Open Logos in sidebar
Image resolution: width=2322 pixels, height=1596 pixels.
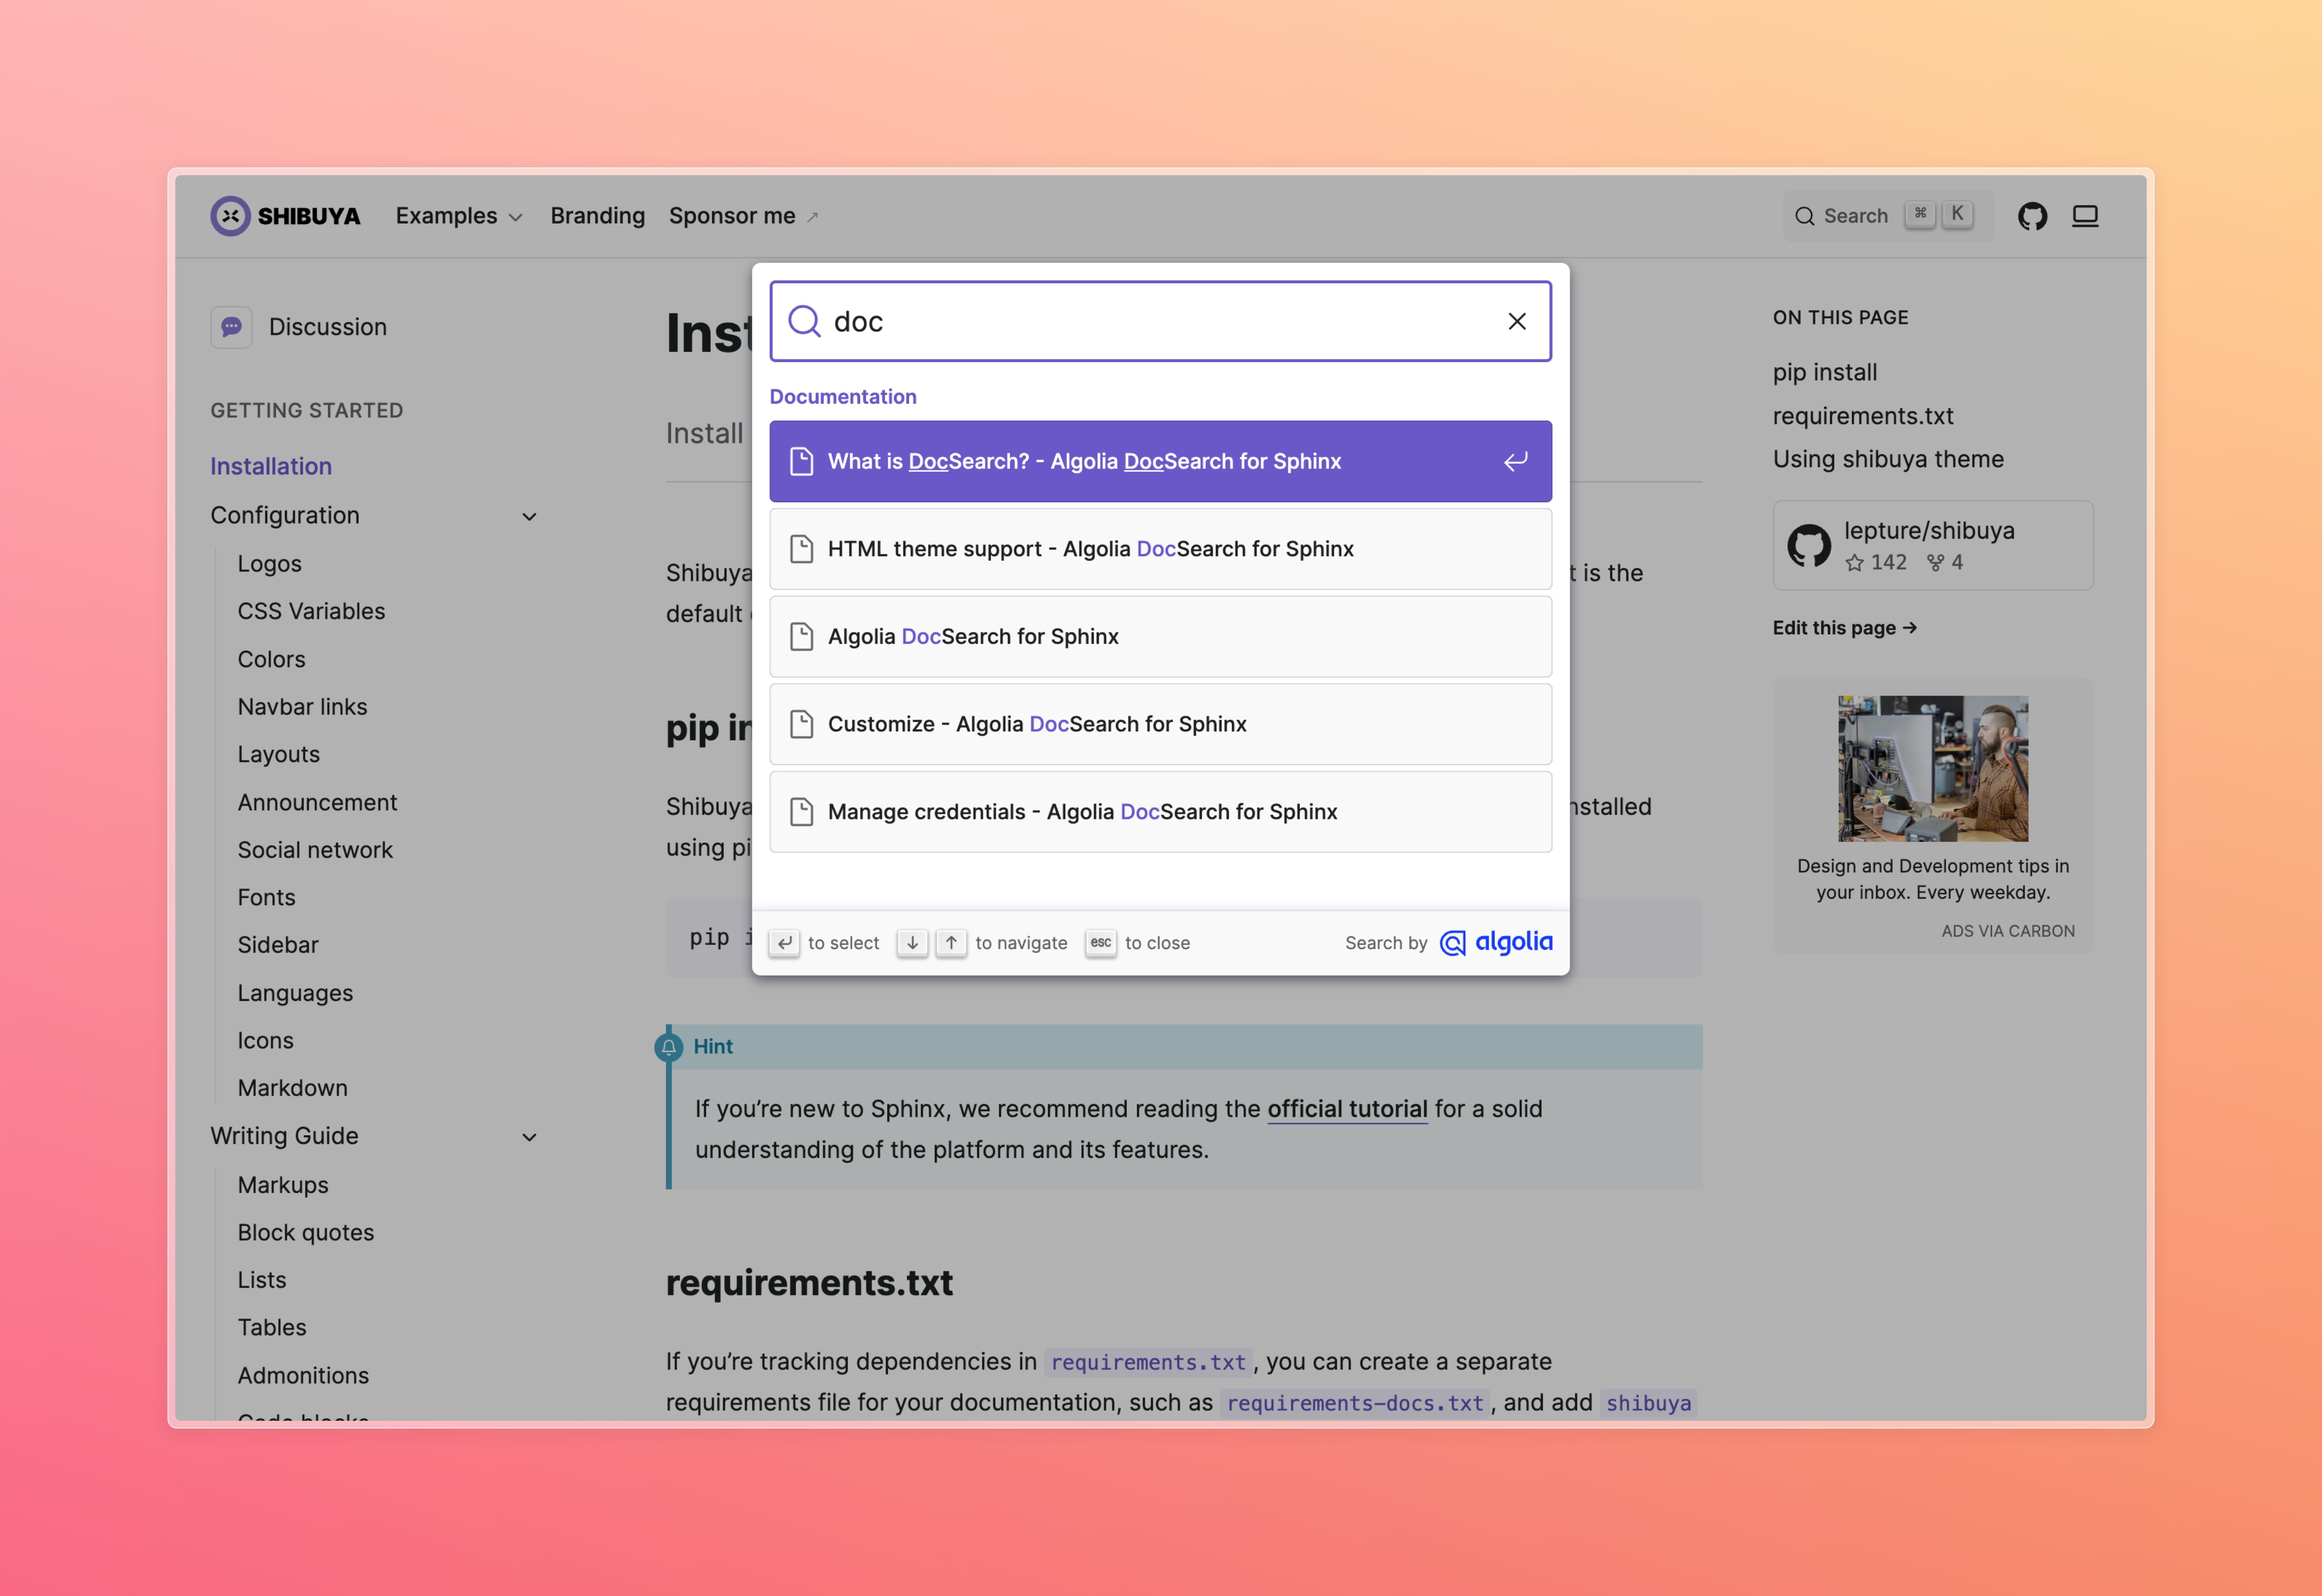click(x=270, y=564)
